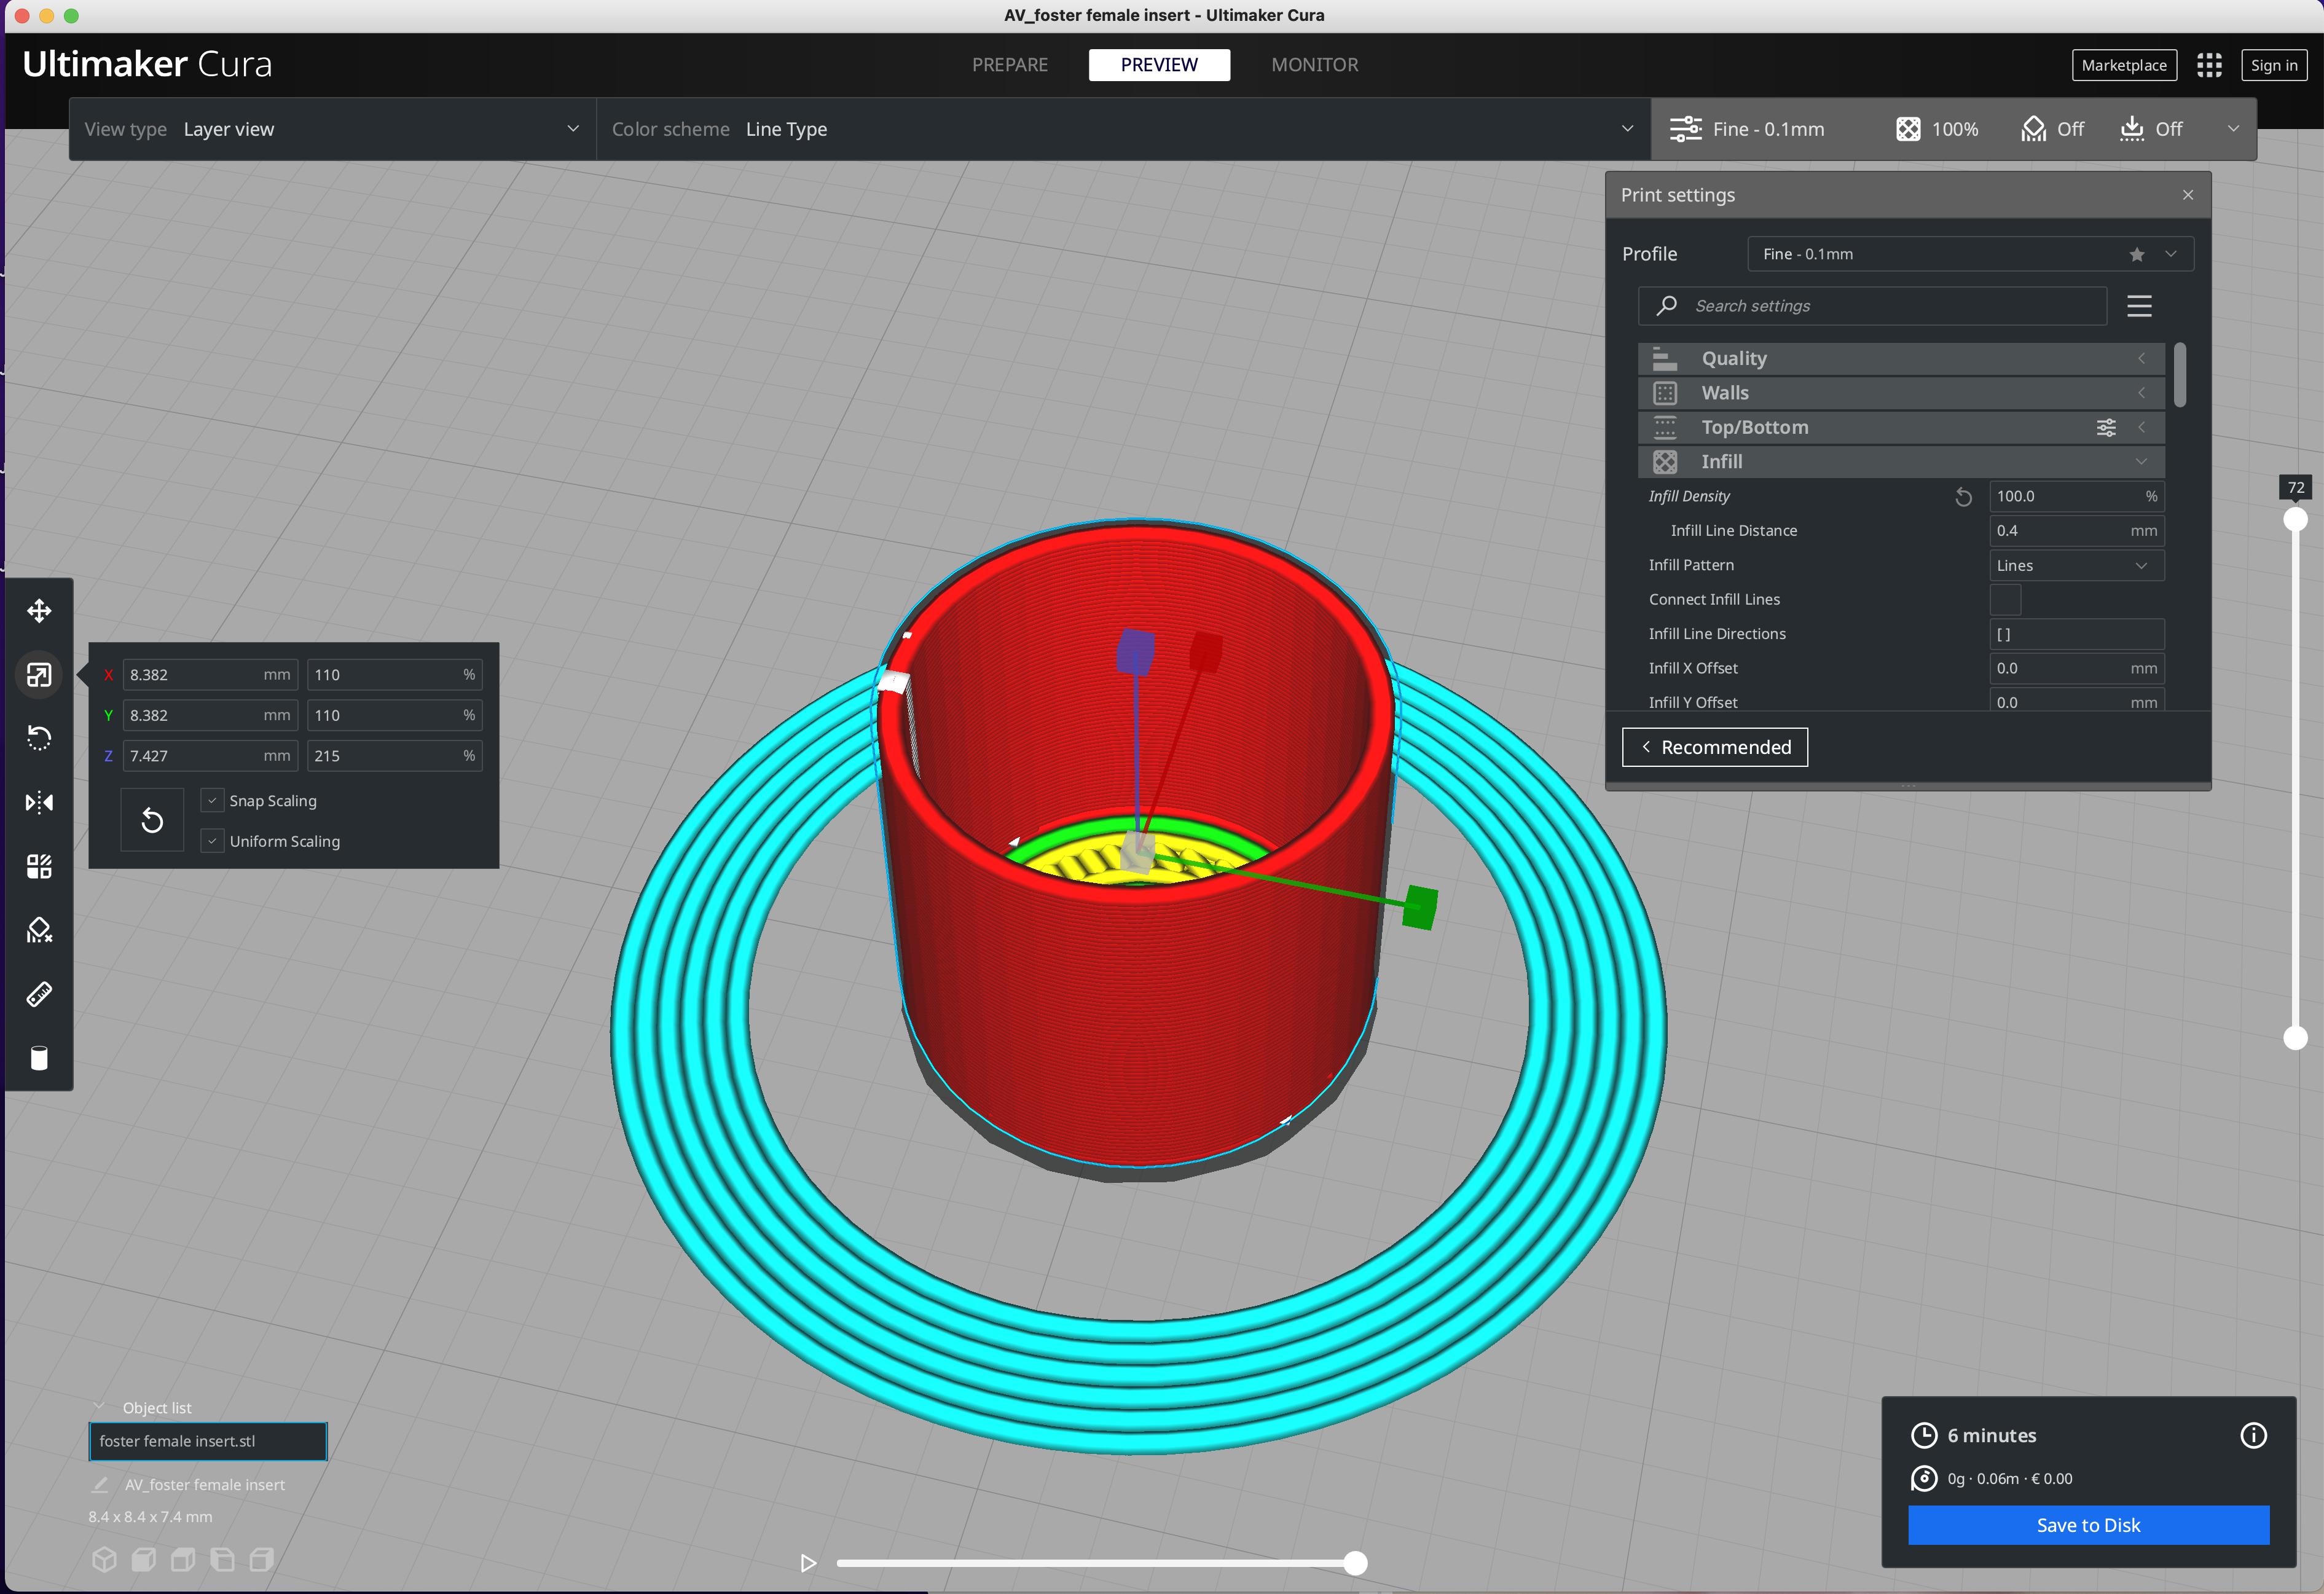The height and width of the screenshot is (1594, 2324).
Task: Switch to top camera view
Action: 183,1560
